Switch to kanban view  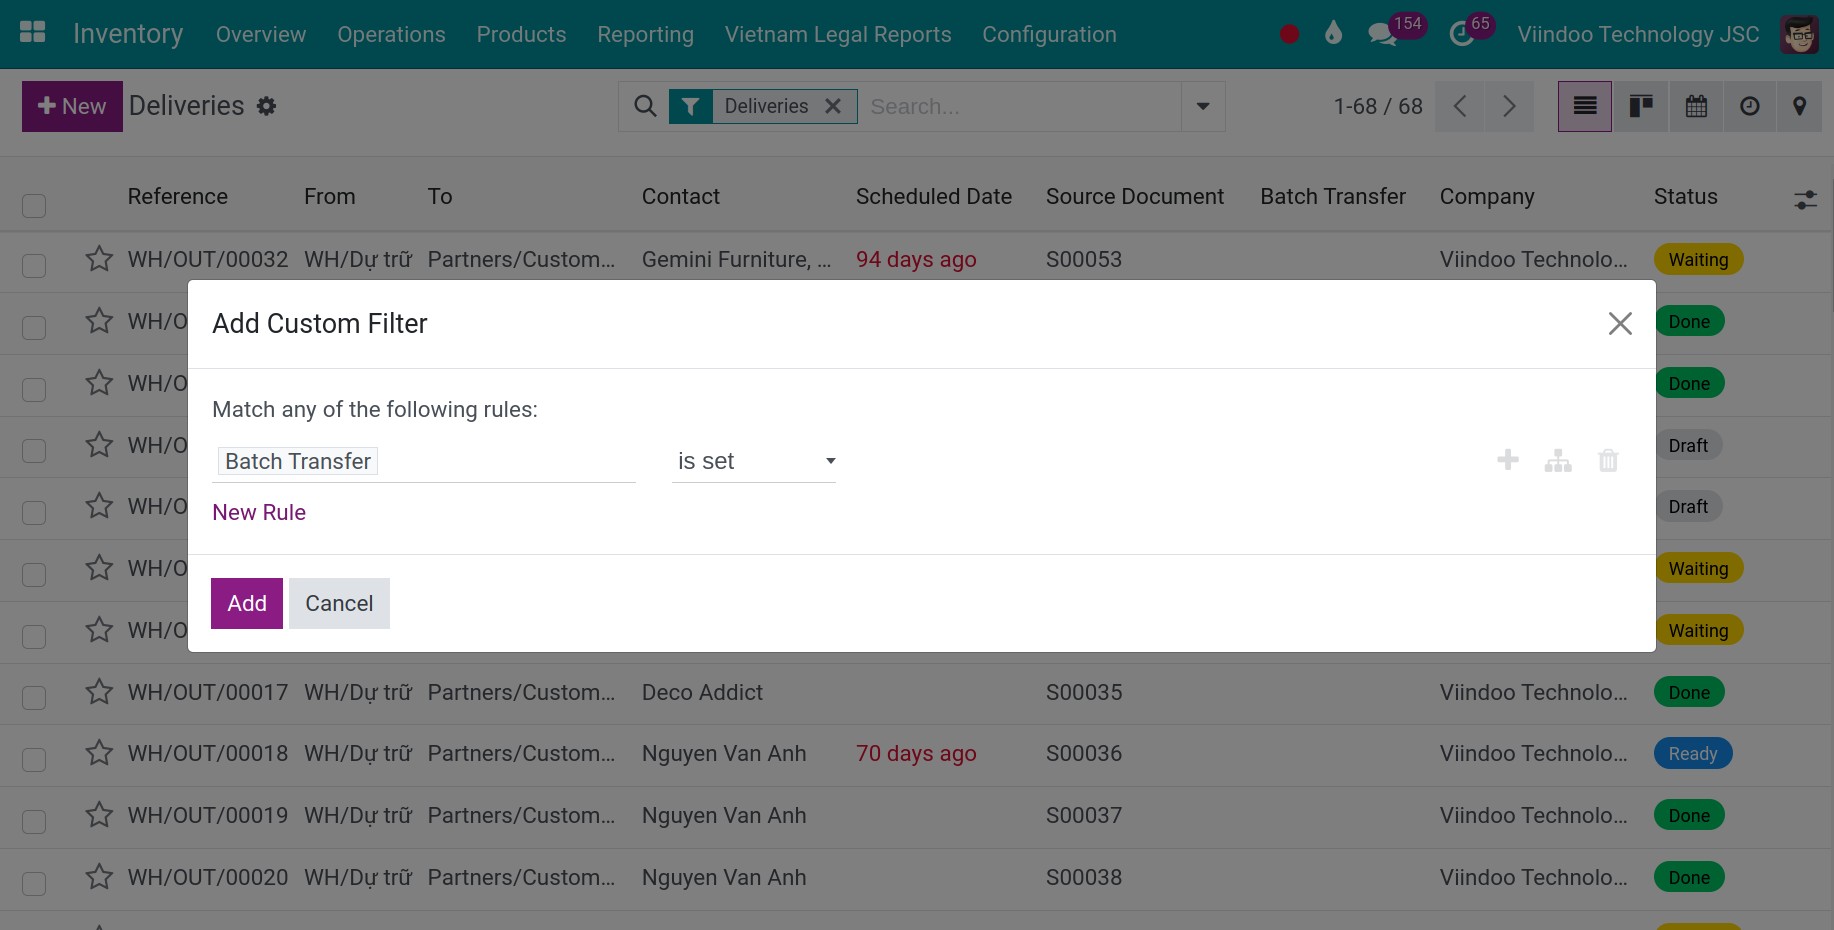coord(1640,106)
